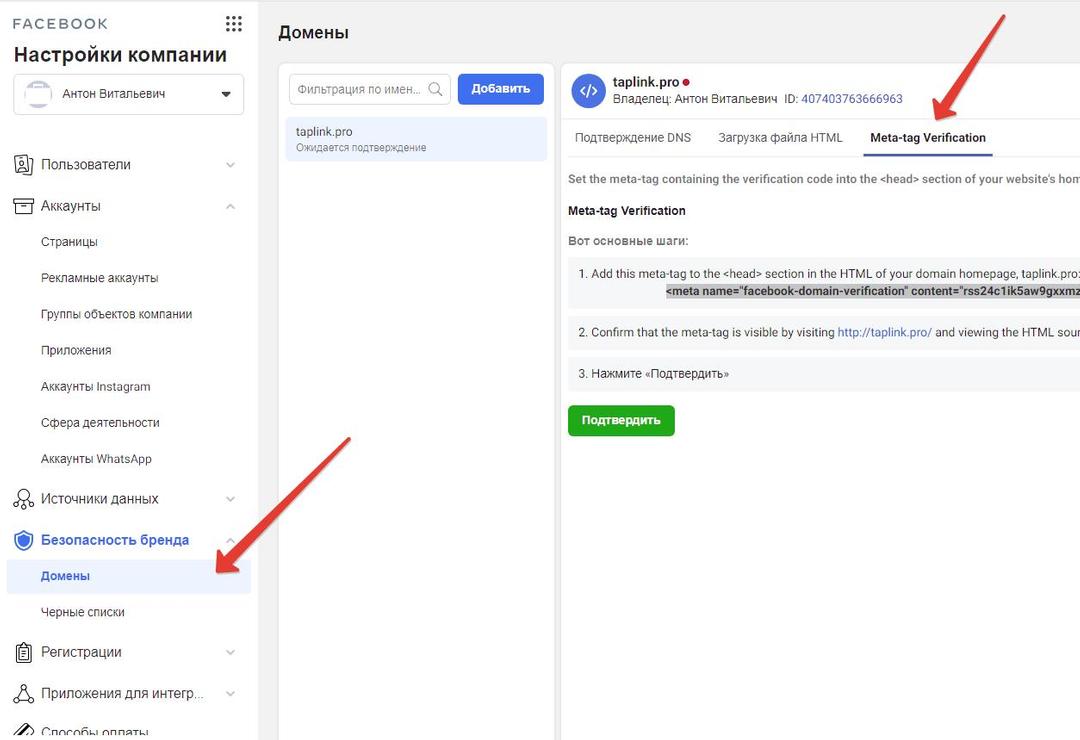Click the FACEBOOK logo text
Viewport: 1080px width, 740px height.
point(60,24)
